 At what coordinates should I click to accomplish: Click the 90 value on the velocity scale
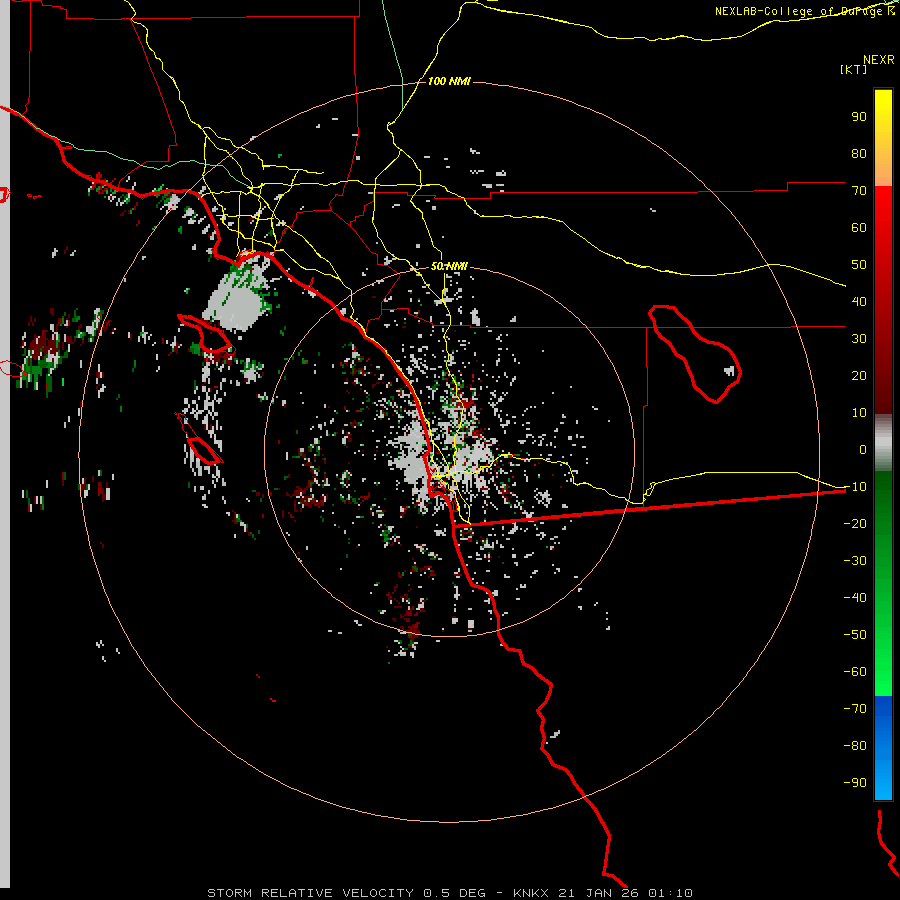[x=859, y=117]
